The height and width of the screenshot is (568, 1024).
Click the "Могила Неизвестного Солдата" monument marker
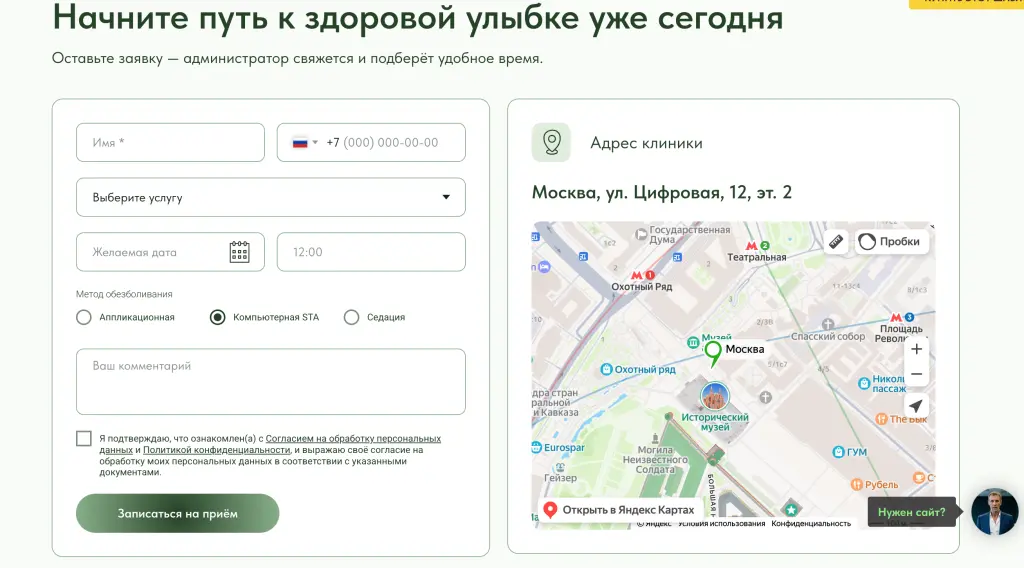point(655,439)
